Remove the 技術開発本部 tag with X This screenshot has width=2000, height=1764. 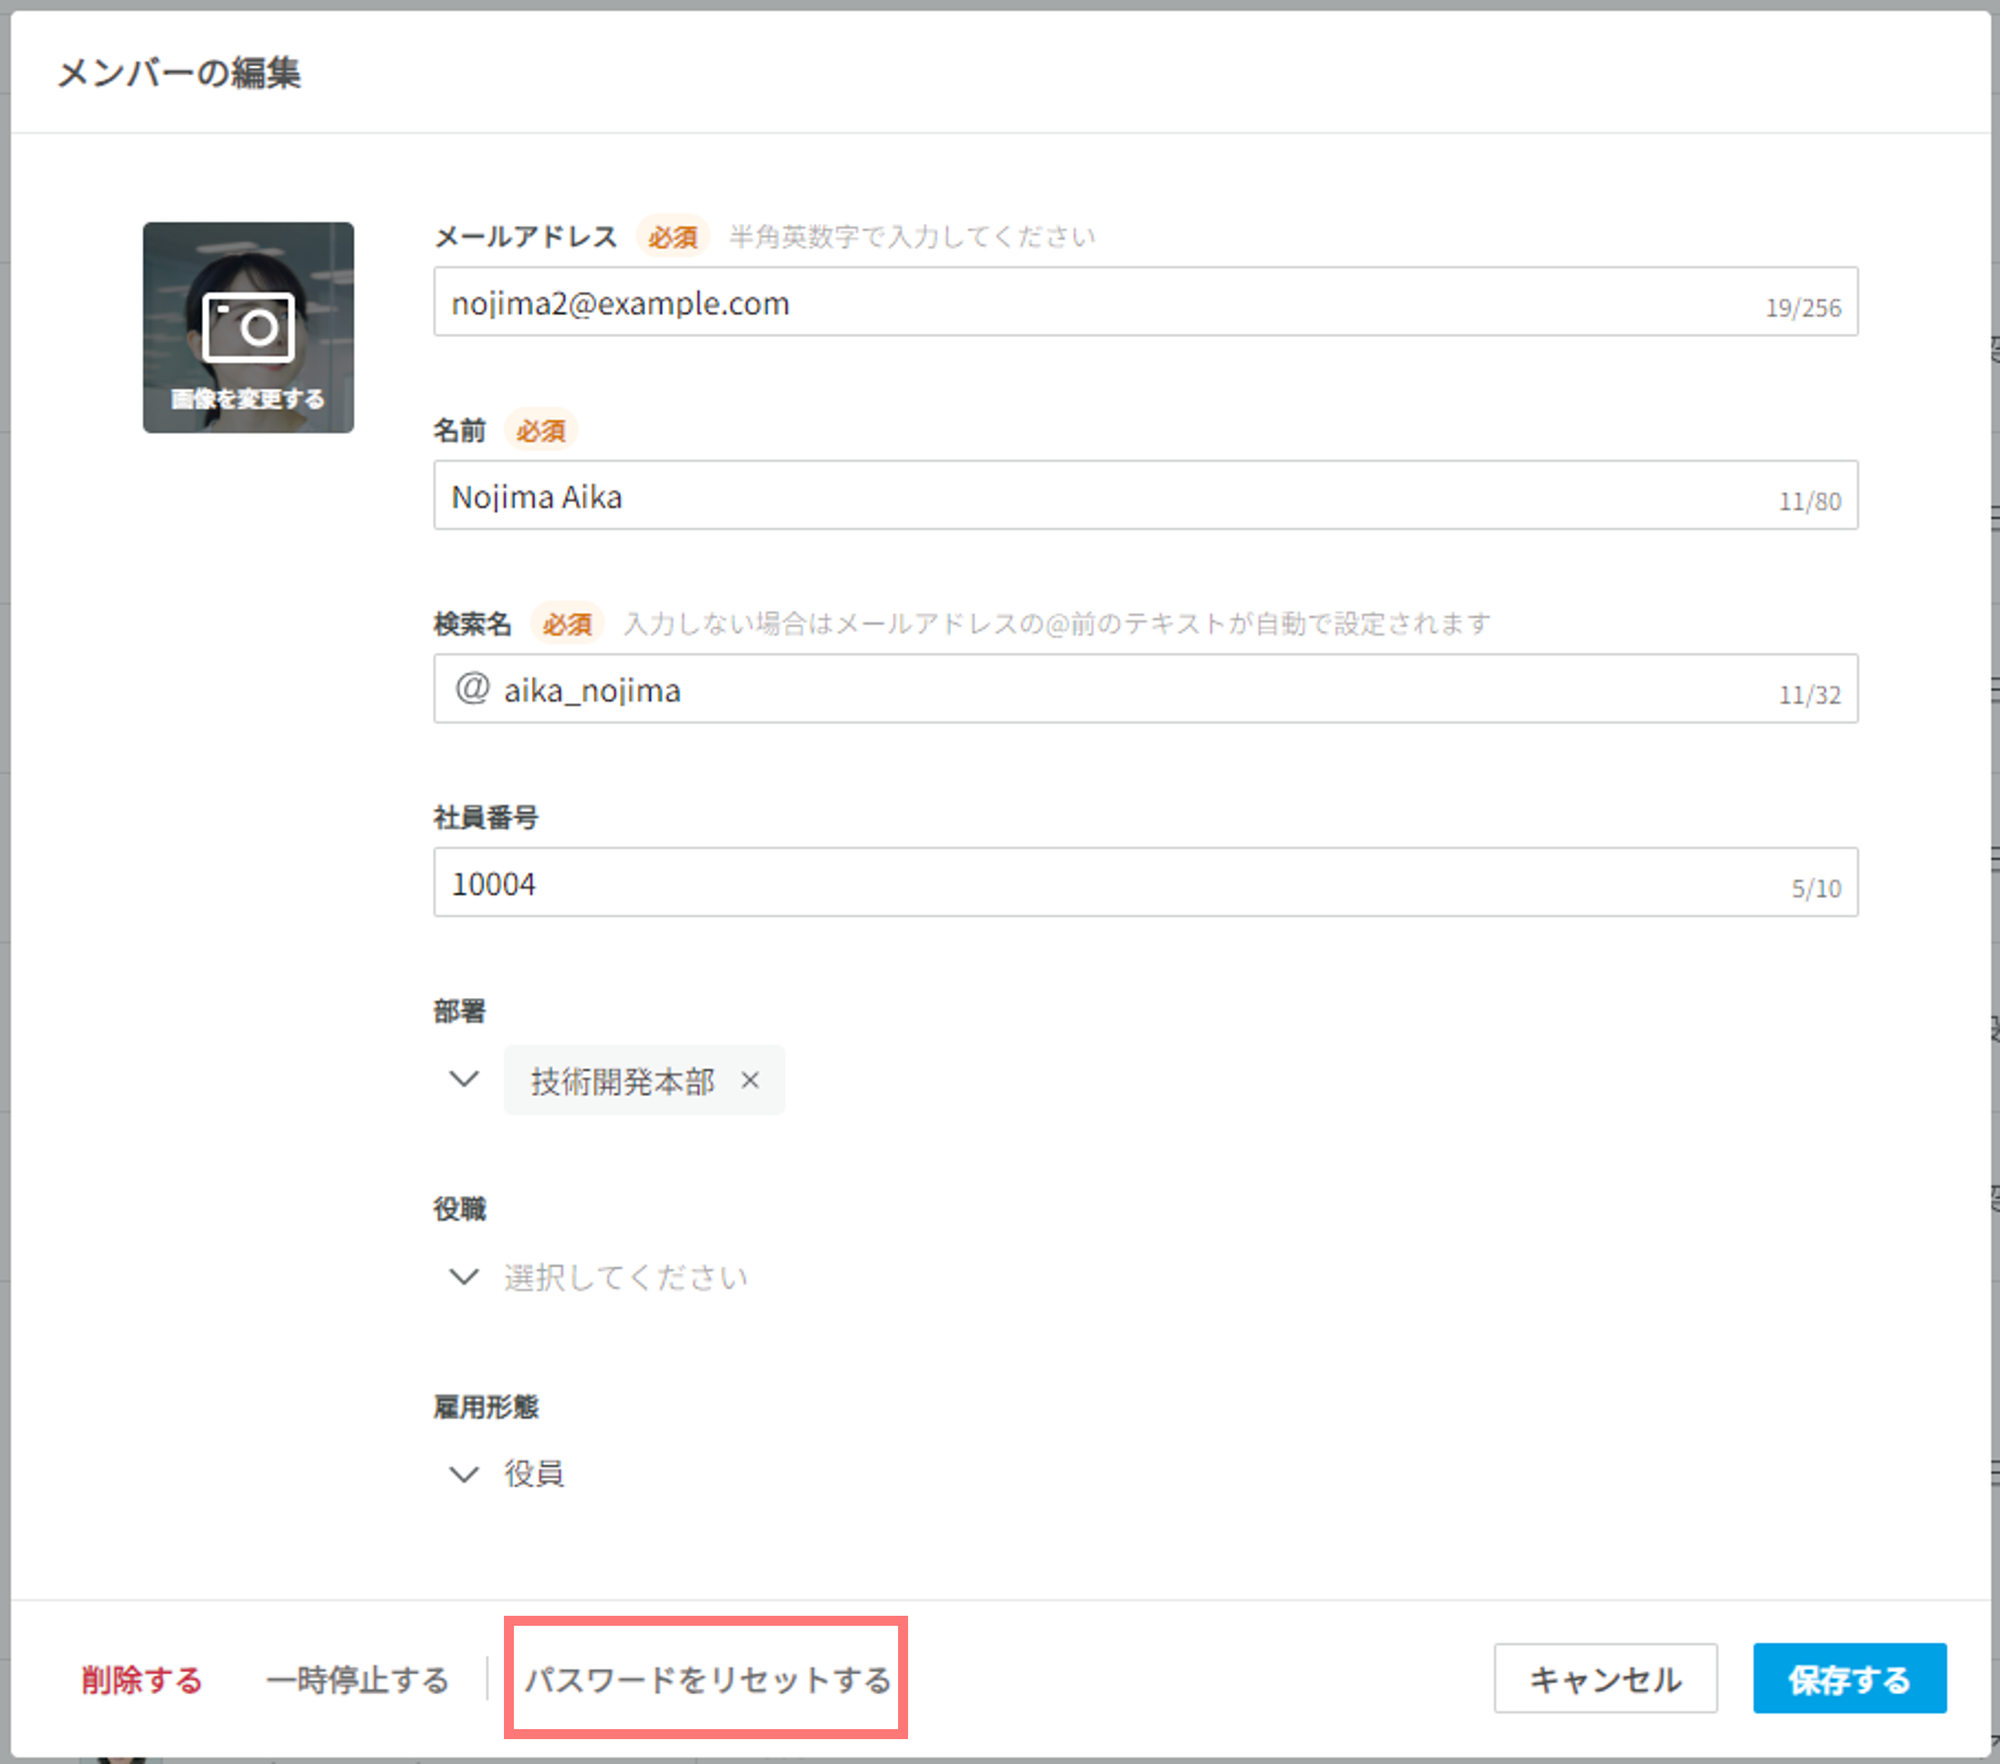click(750, 1080)
